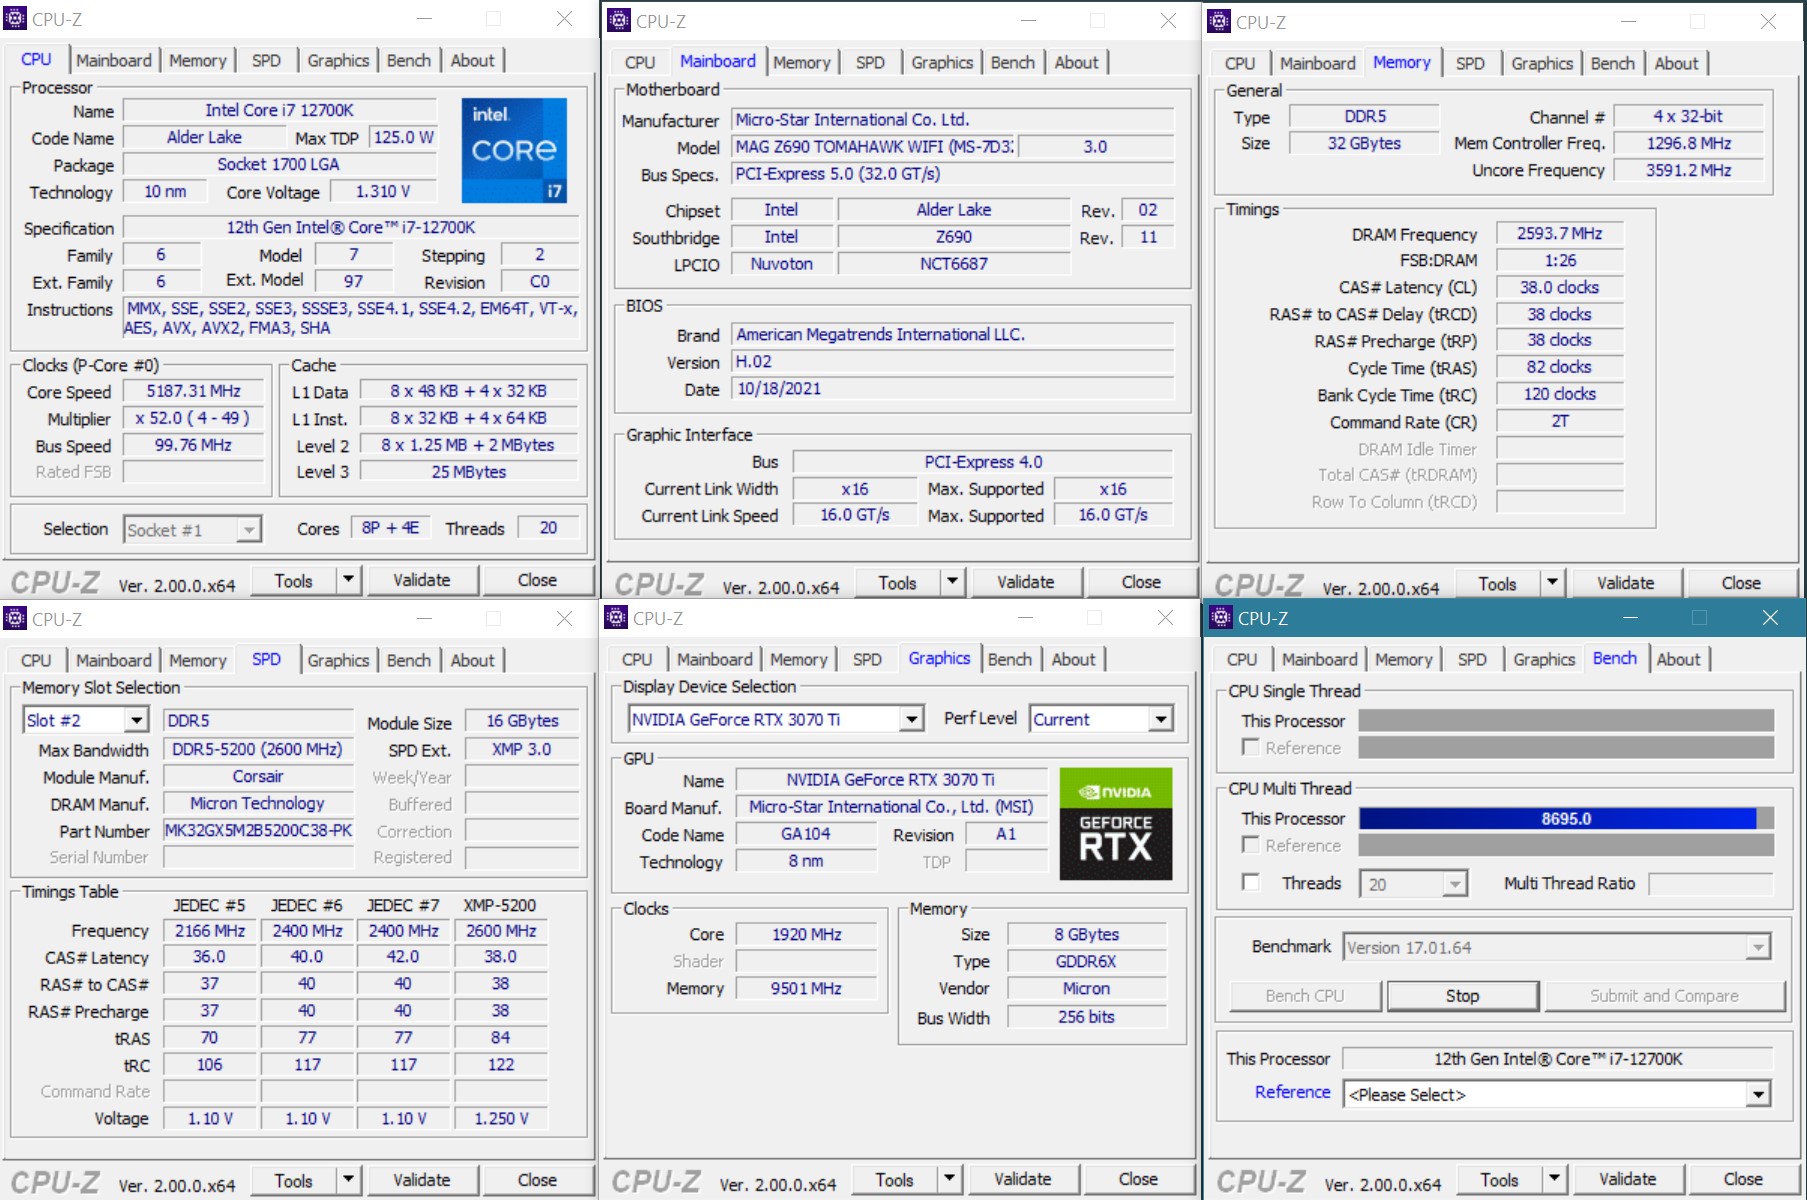
Task: Click the Intel Core i7 processor logo
Action: [x=514, y=150]
